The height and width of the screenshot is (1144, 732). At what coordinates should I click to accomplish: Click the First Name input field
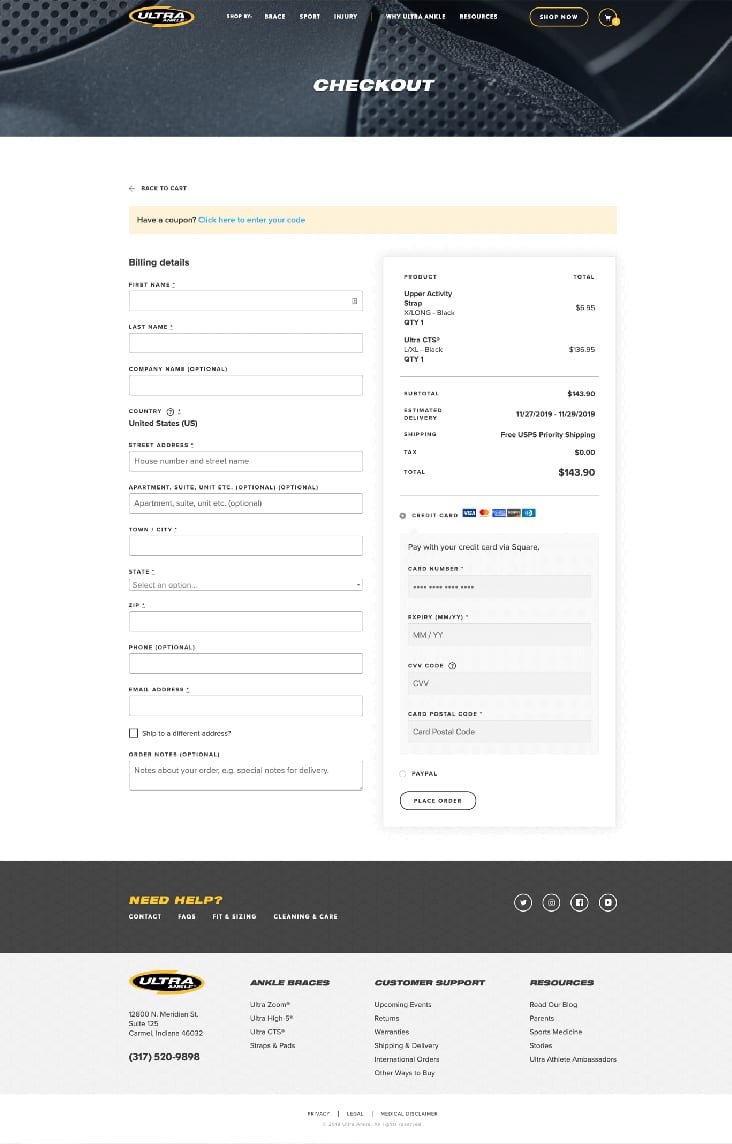pos(246,301)
